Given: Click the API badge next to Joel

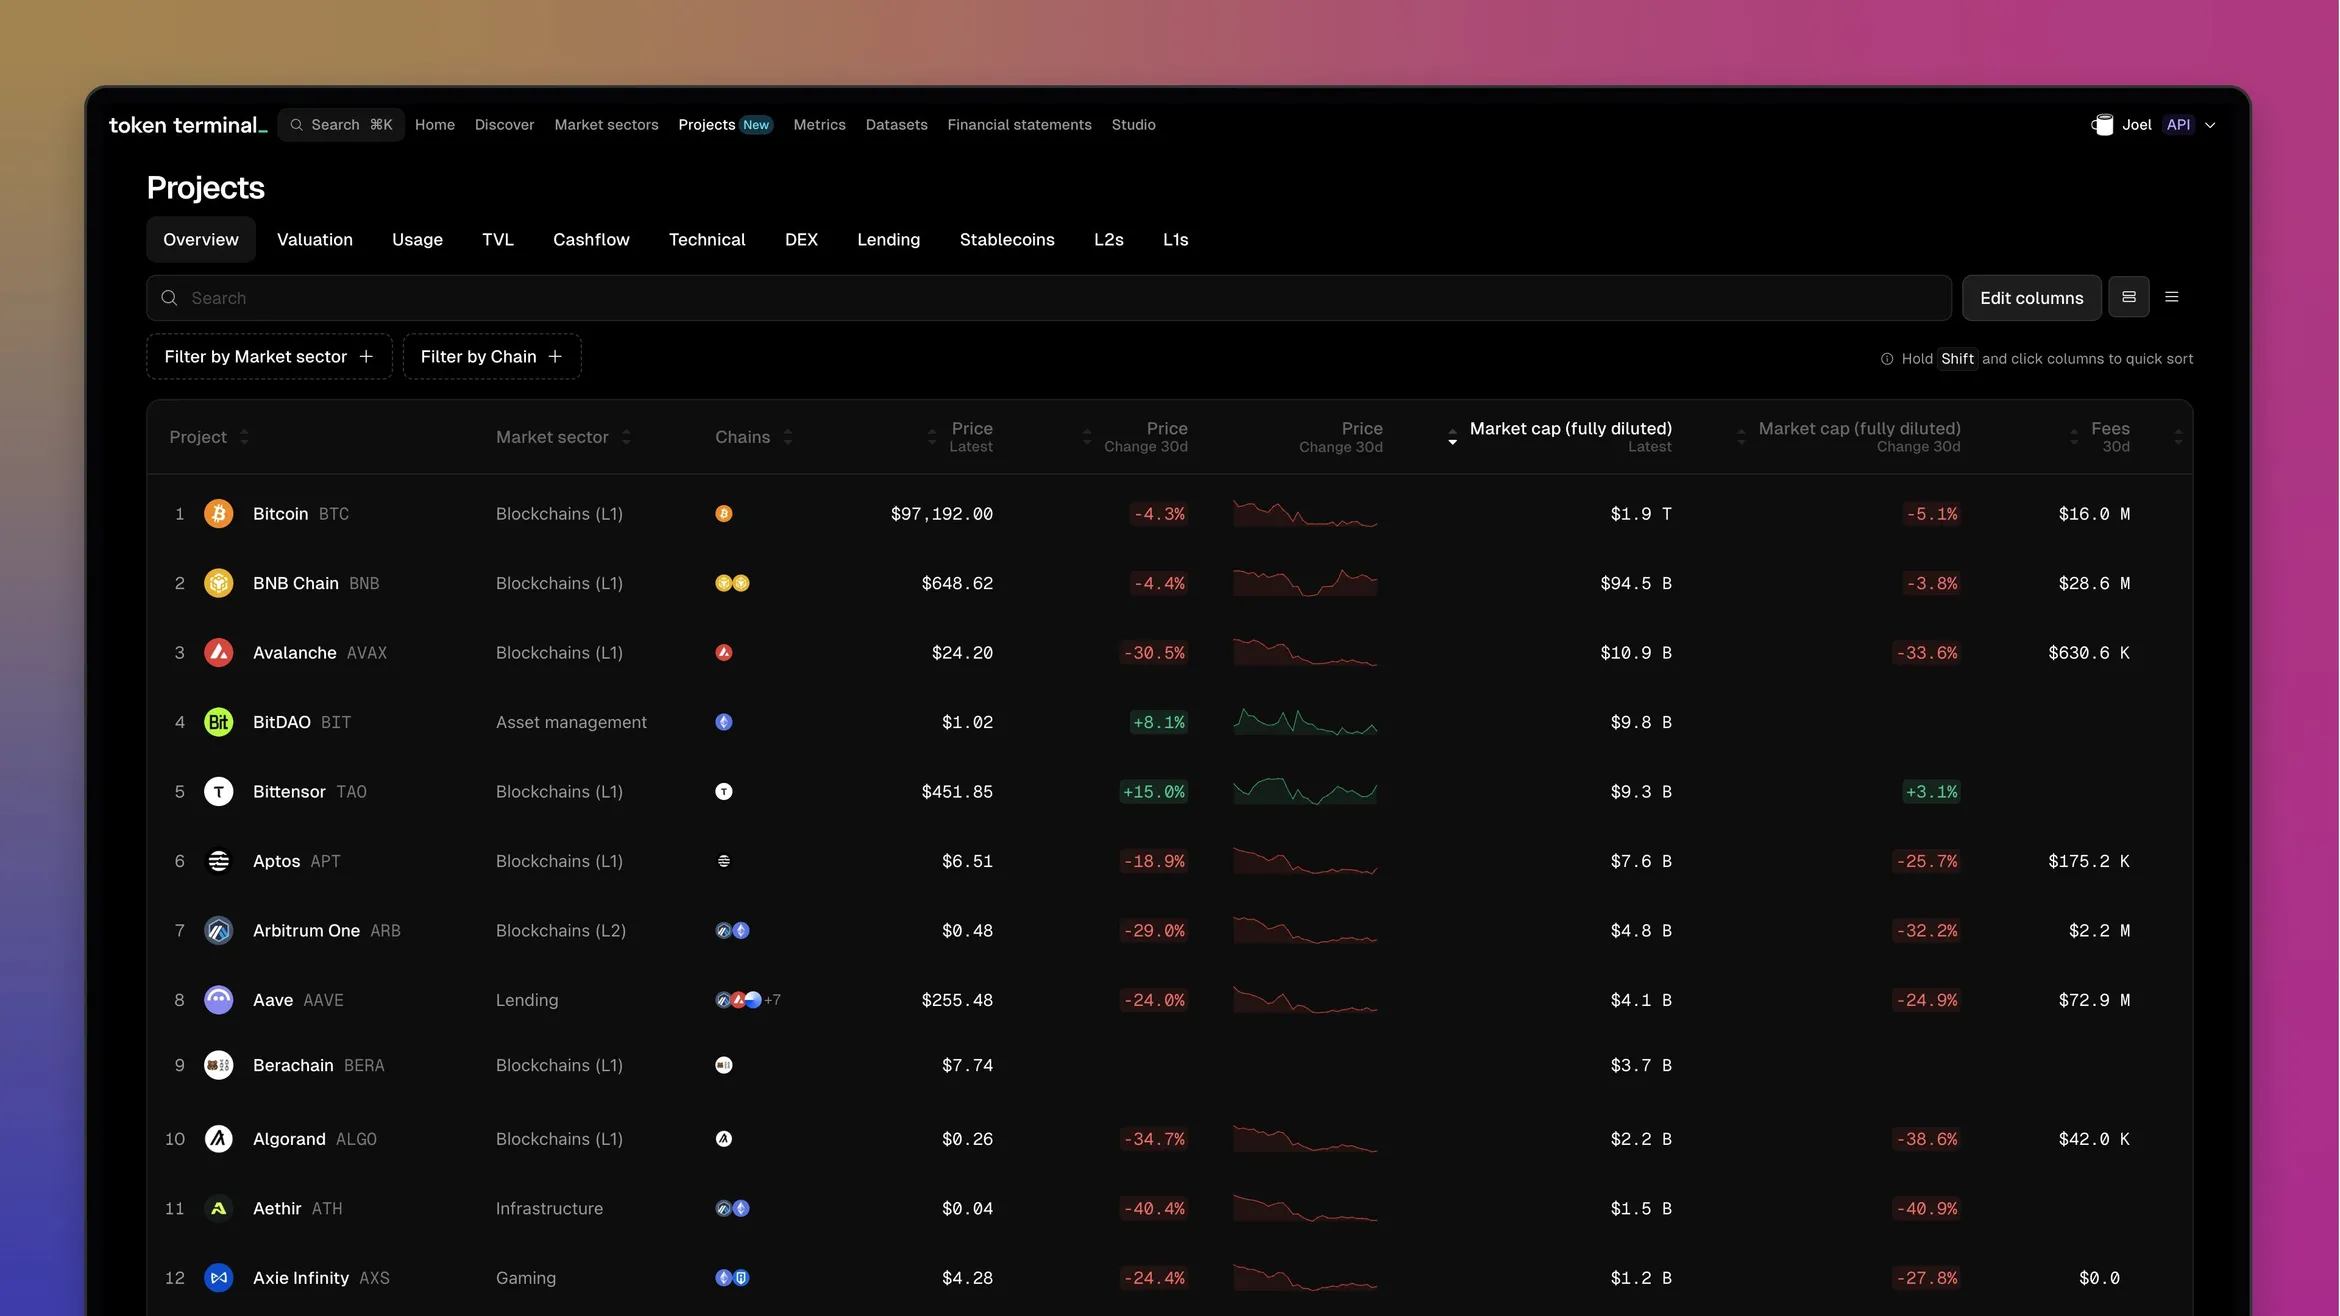Looking at the screenshot, I should pyautogui.click(x=2178, y=125).
